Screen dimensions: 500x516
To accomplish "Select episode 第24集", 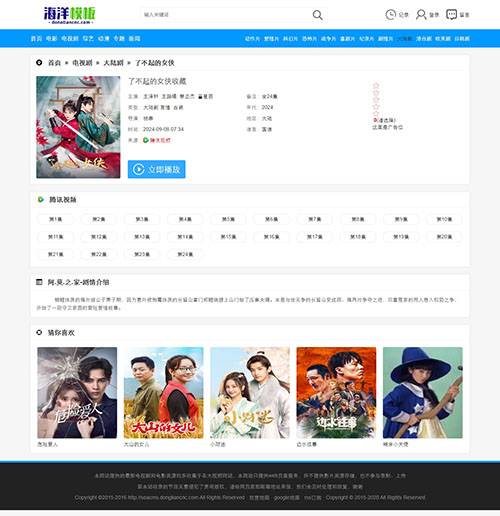I will point(185,254).
